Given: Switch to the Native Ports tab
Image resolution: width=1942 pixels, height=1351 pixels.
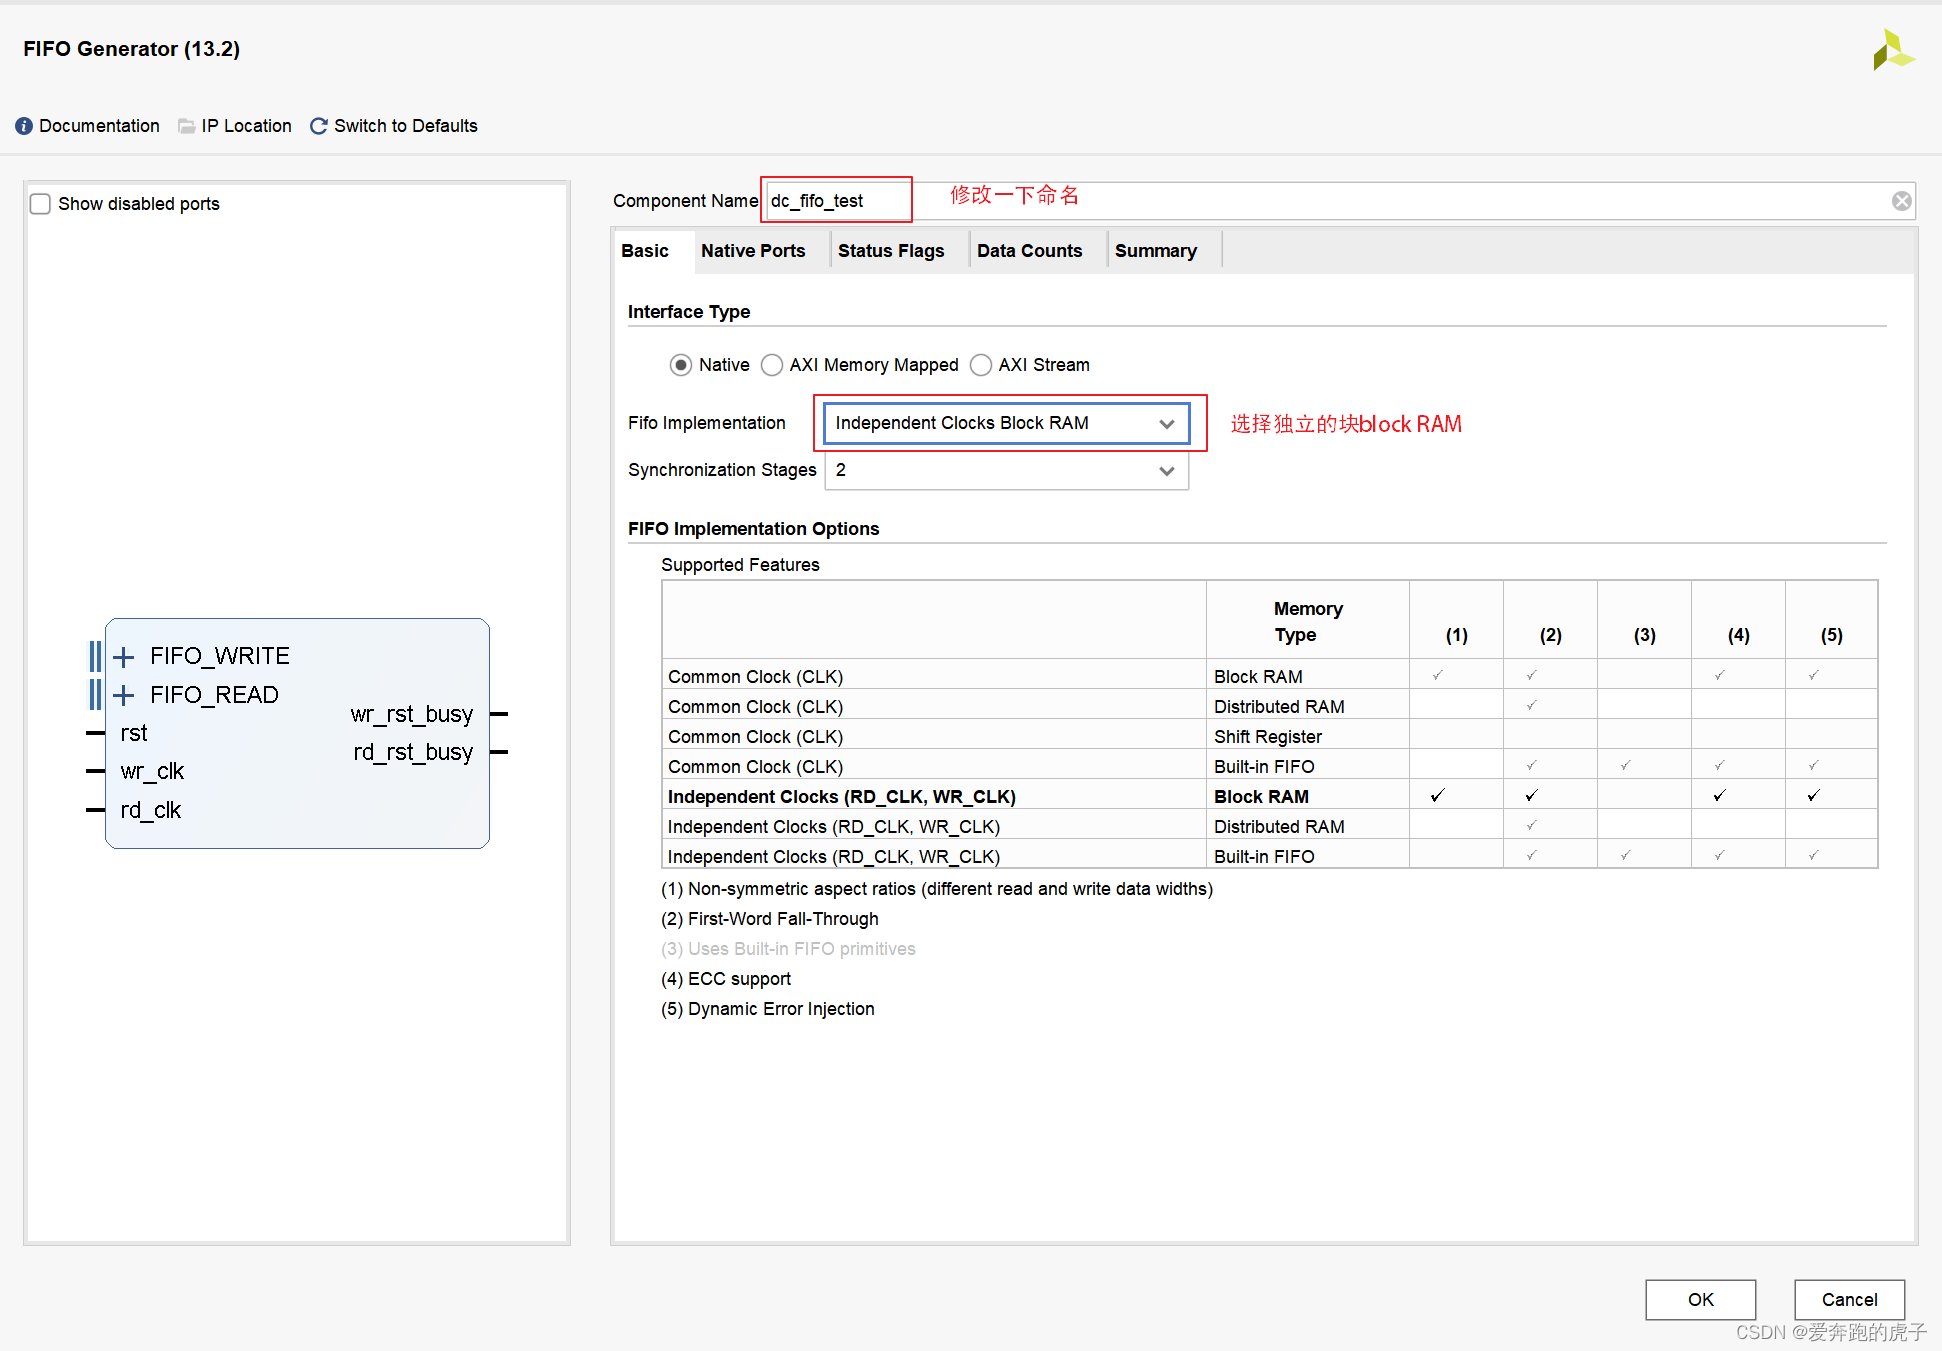Looking at the screenshot, I should tap(753, 251).
